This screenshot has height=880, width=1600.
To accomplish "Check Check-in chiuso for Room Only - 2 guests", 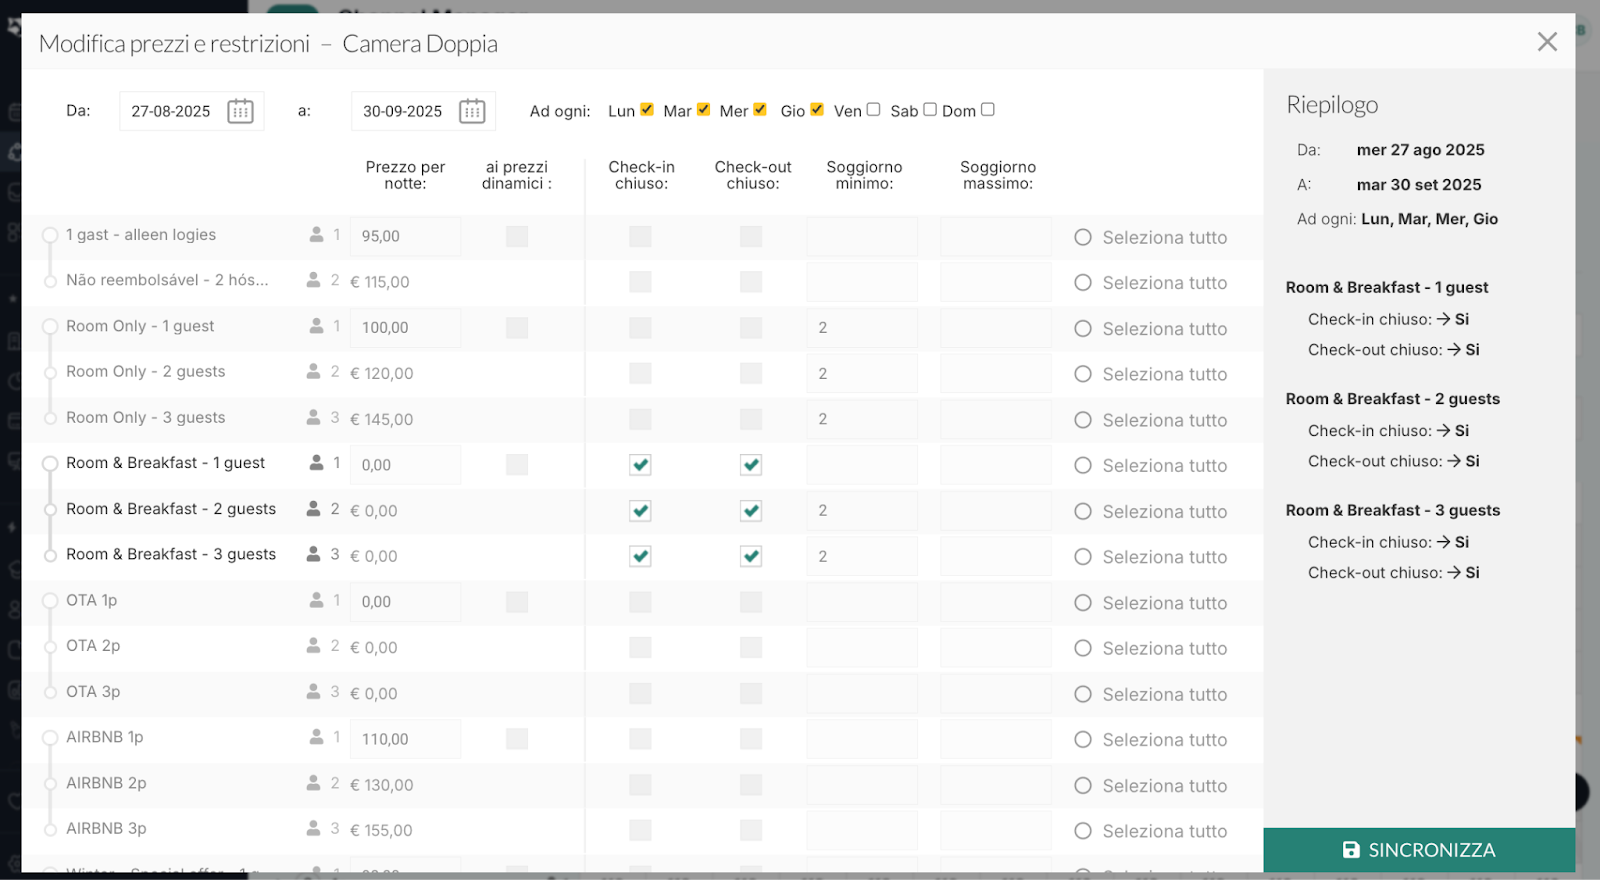I will pyautogui.click(x=641, y=373).
